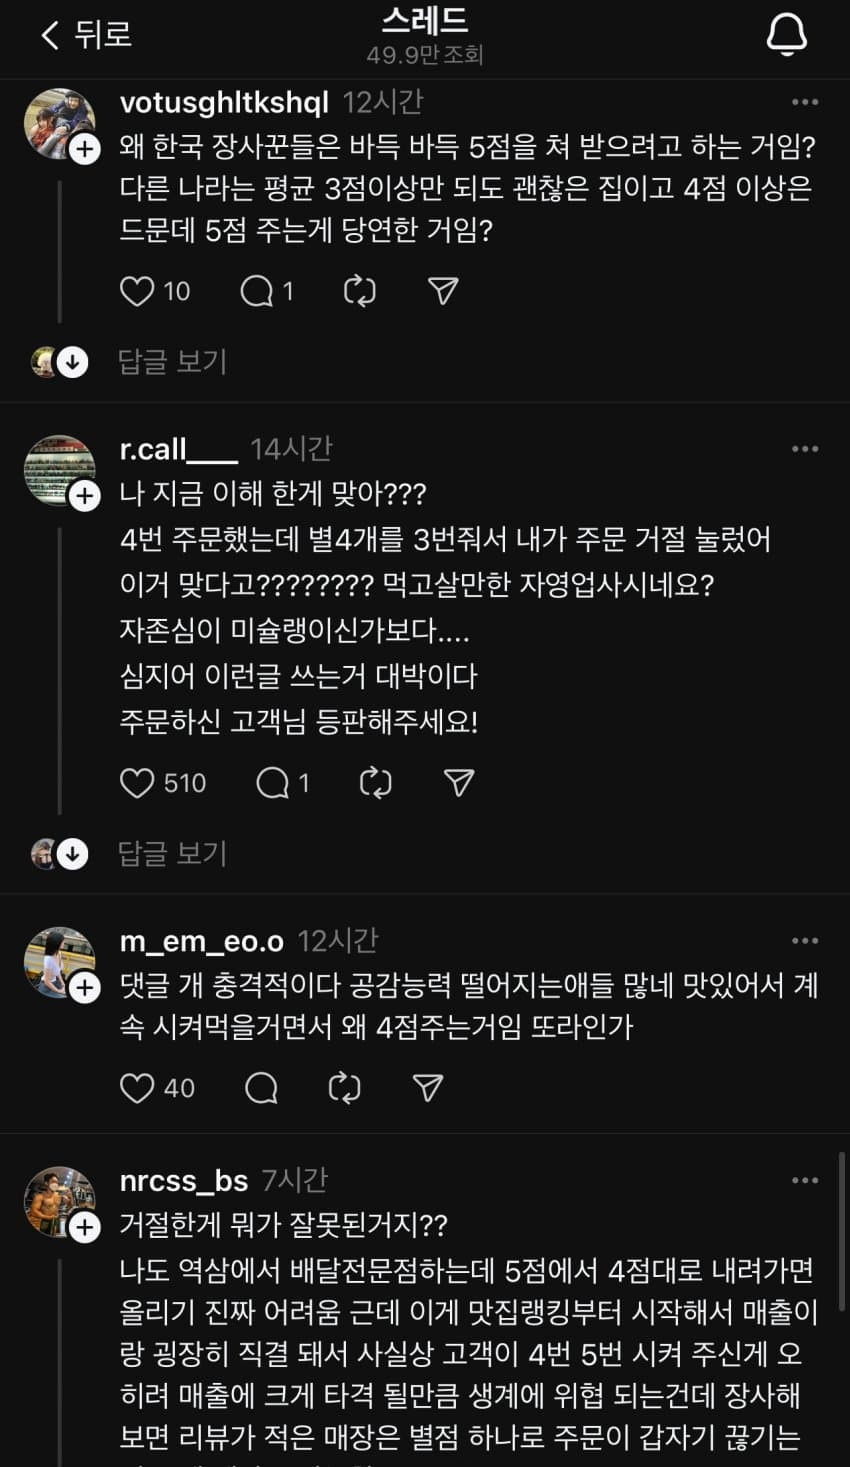This screenshot has height=1467, width=850.
Task: Open m_em_eo.o's profile by tapping the username
Action: [x=198, y=940]
